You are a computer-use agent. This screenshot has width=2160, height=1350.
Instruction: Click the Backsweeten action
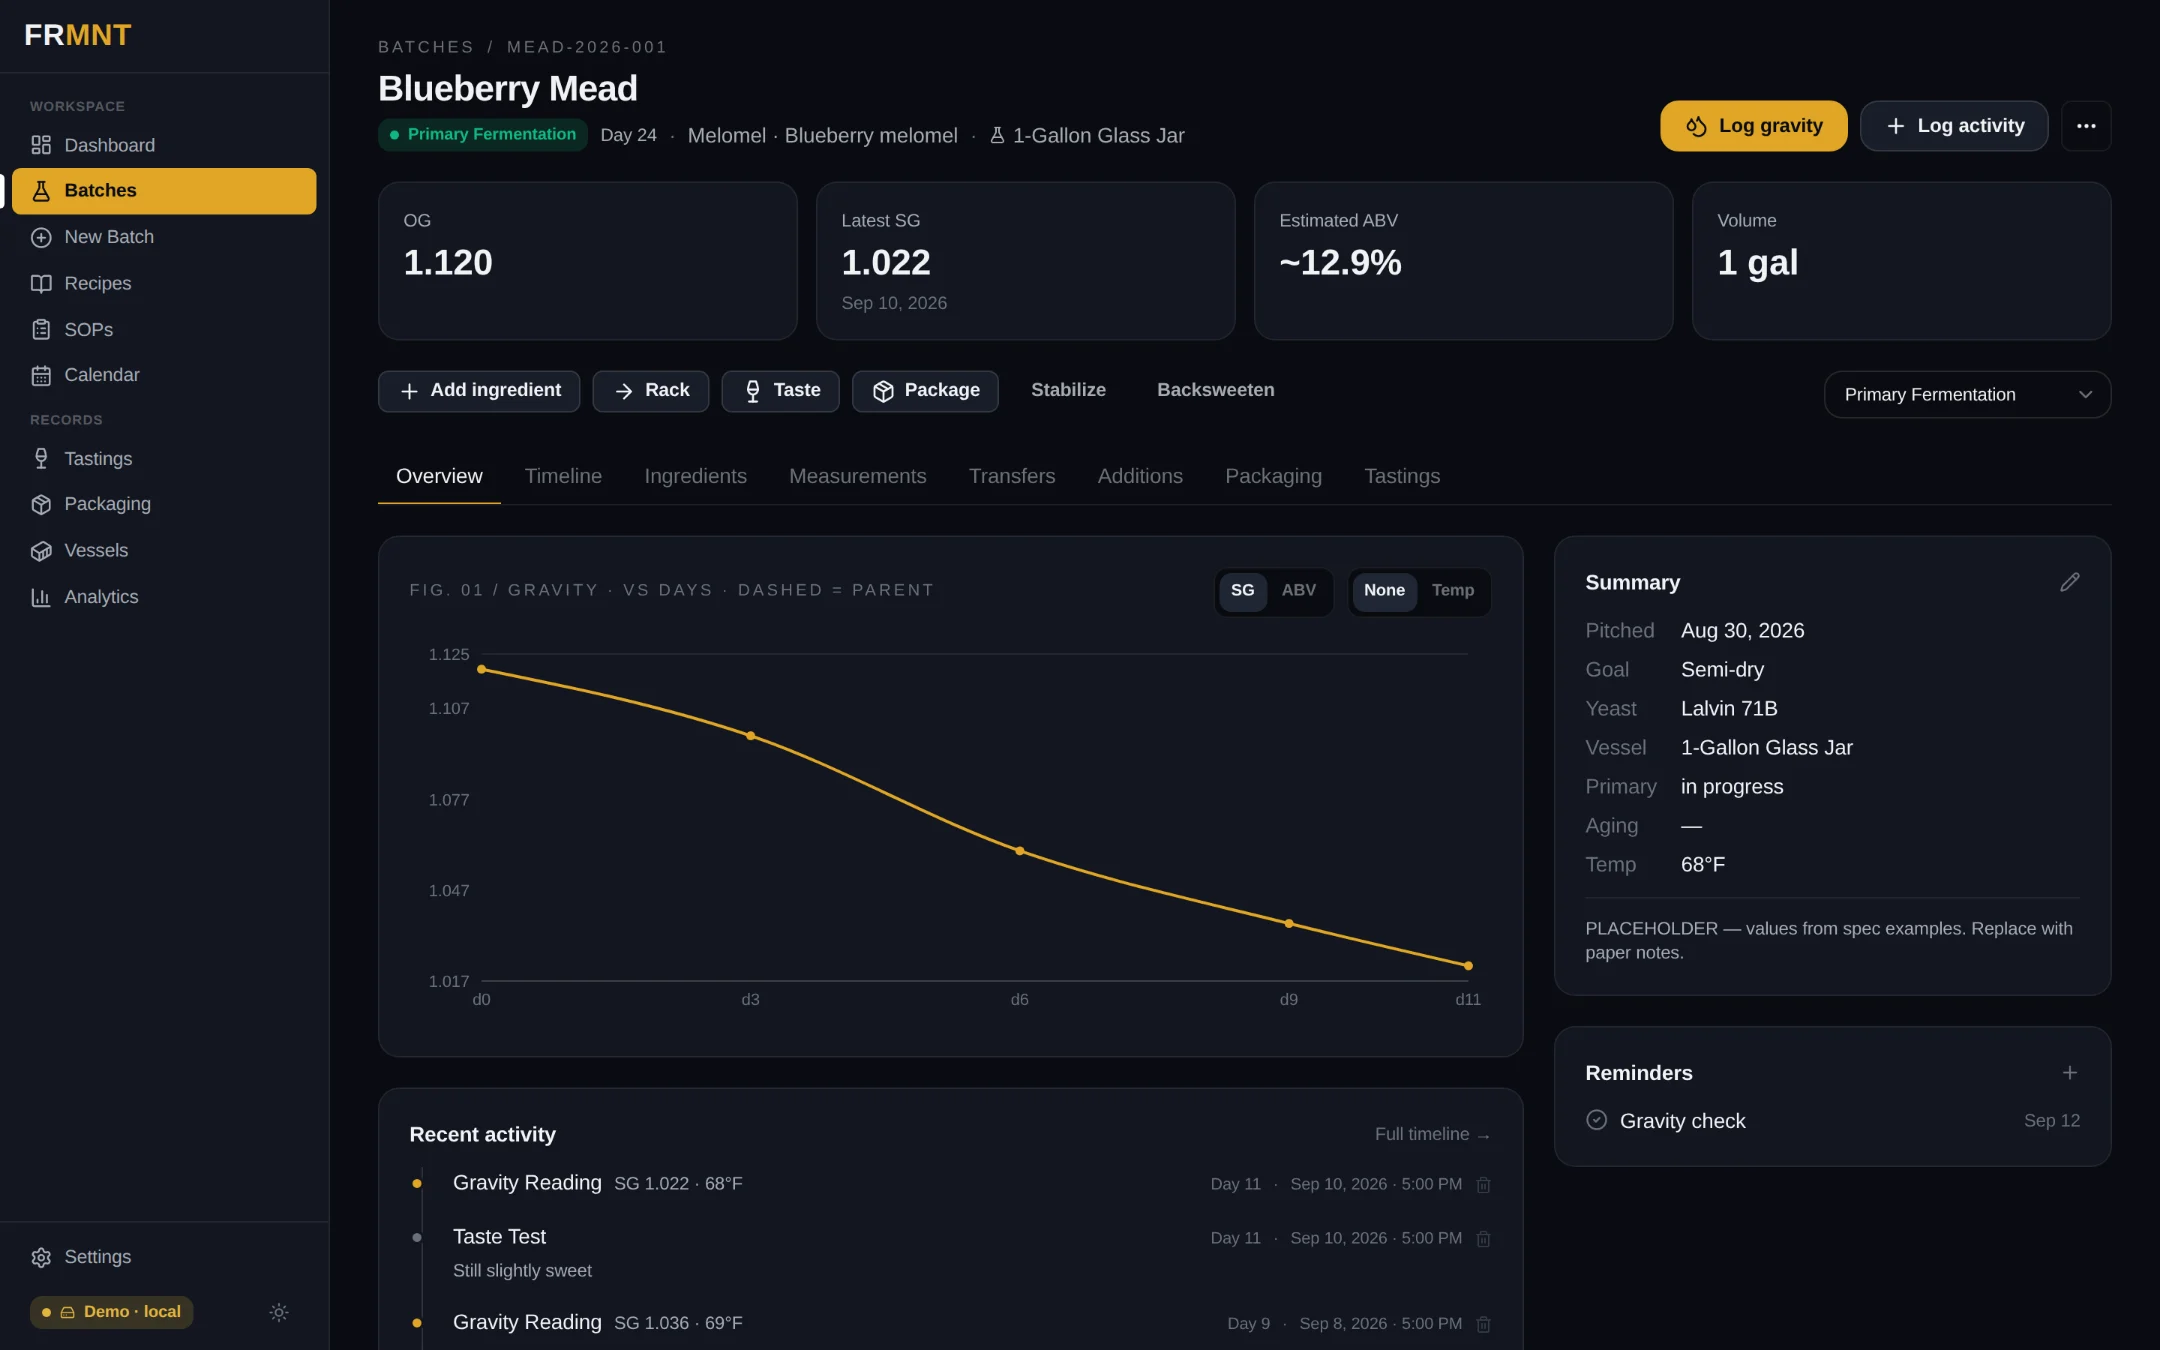pyautogui.click(x=1215, y=391)
